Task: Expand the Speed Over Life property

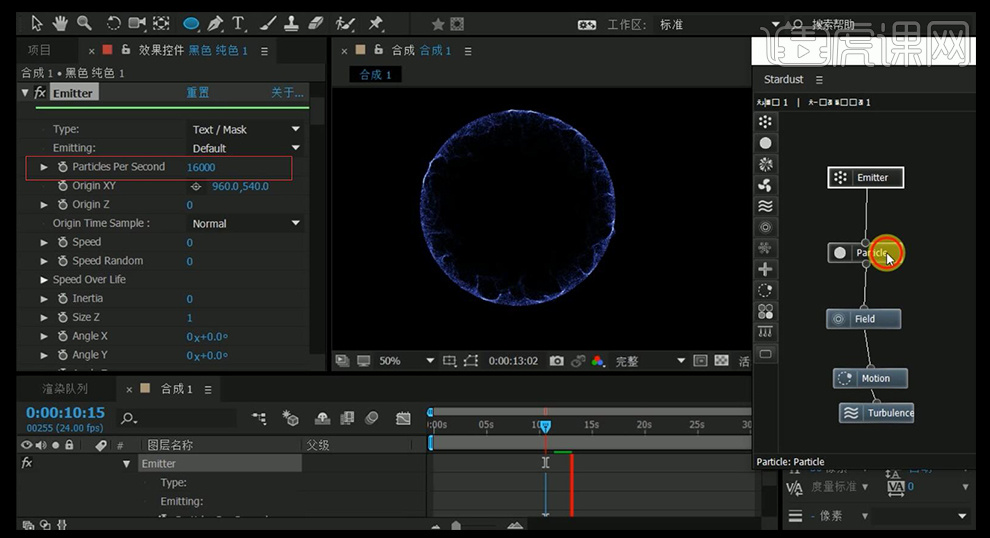Action: [x=44, y=280]
